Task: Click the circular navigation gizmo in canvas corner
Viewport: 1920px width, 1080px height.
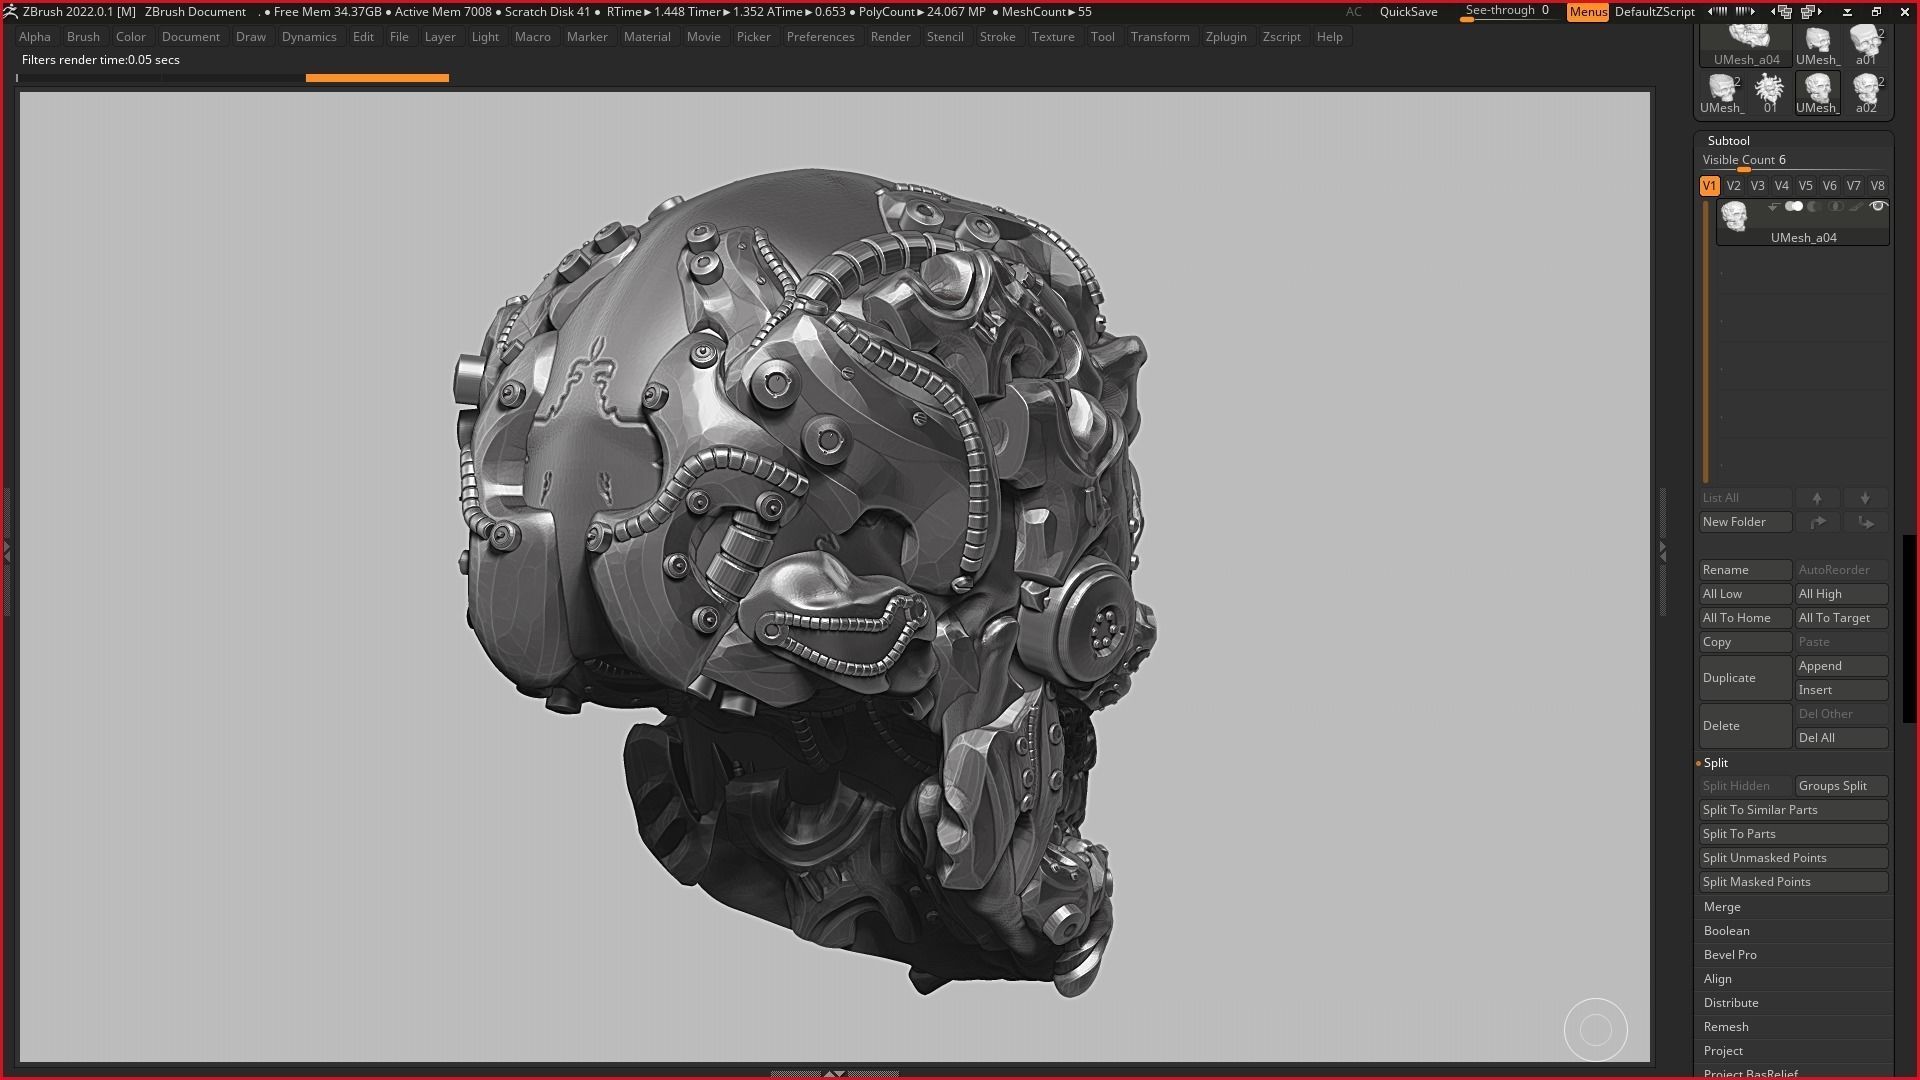Action: tap(1596, 1030)
